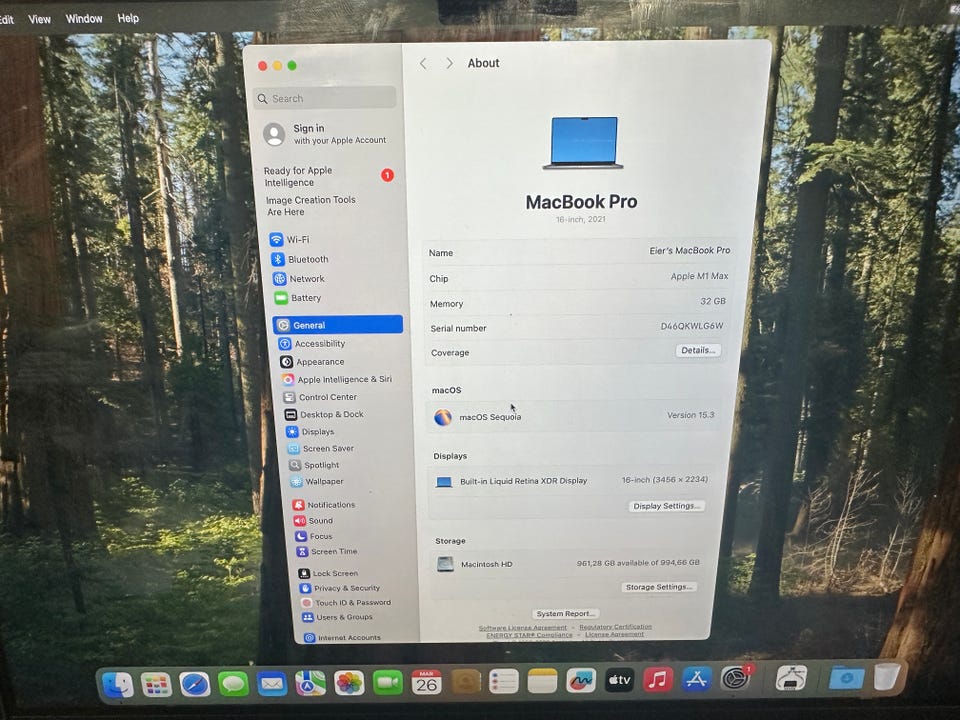Click the Coverage Details button

[698, 350]
